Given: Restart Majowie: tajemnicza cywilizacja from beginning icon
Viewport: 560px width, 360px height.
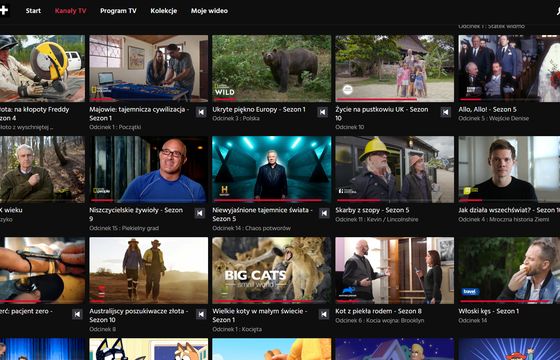Looking at the screenshot, I should tap(201, 112).
